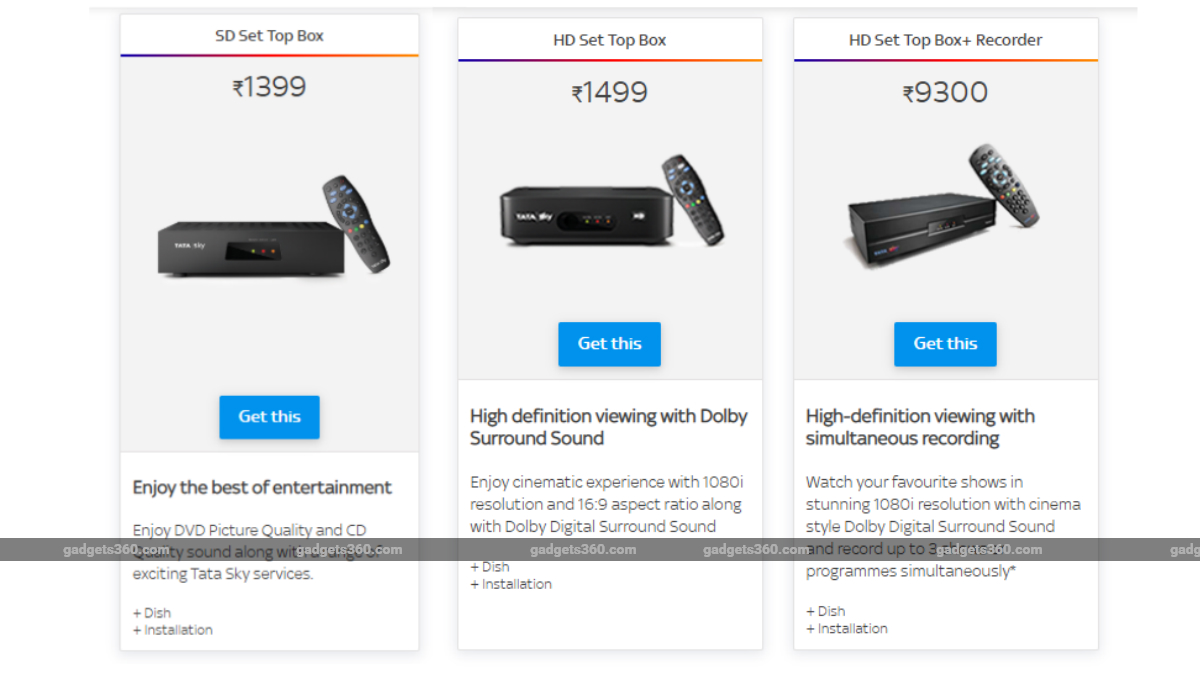Select the SD Set Top Box card header
Screen dimensions: 1200x675
pos(269,35)
